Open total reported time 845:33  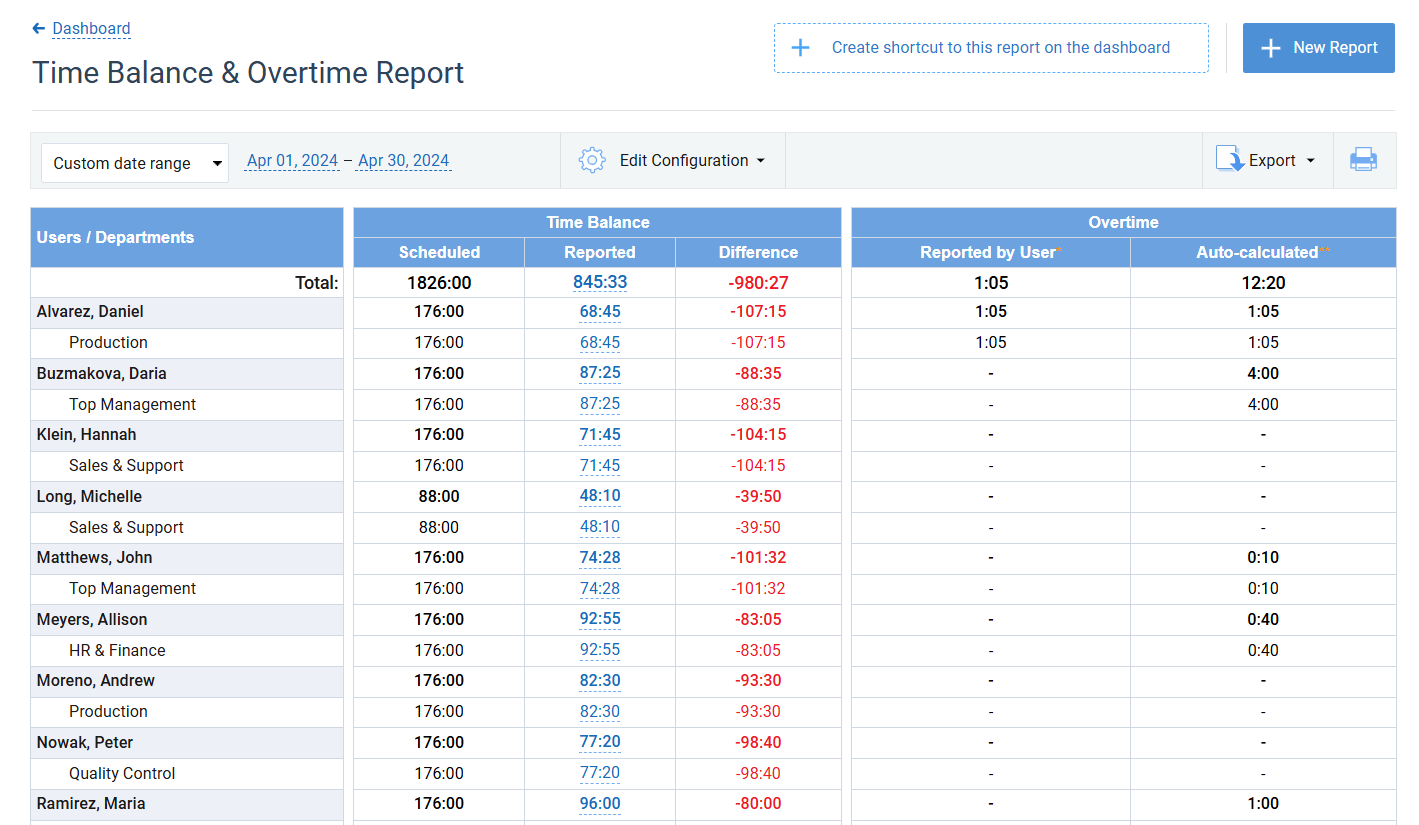pos(600,283)
